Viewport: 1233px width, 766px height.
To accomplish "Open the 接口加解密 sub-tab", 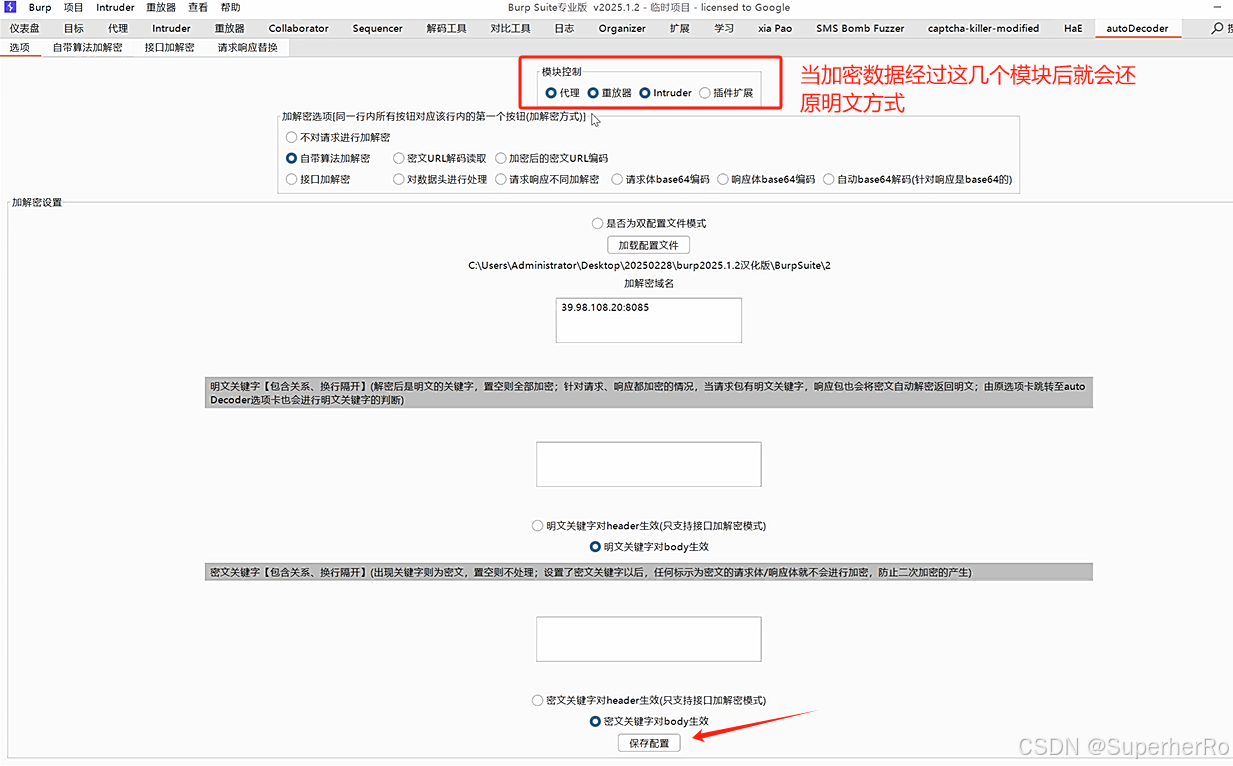I will pos(169,47).
